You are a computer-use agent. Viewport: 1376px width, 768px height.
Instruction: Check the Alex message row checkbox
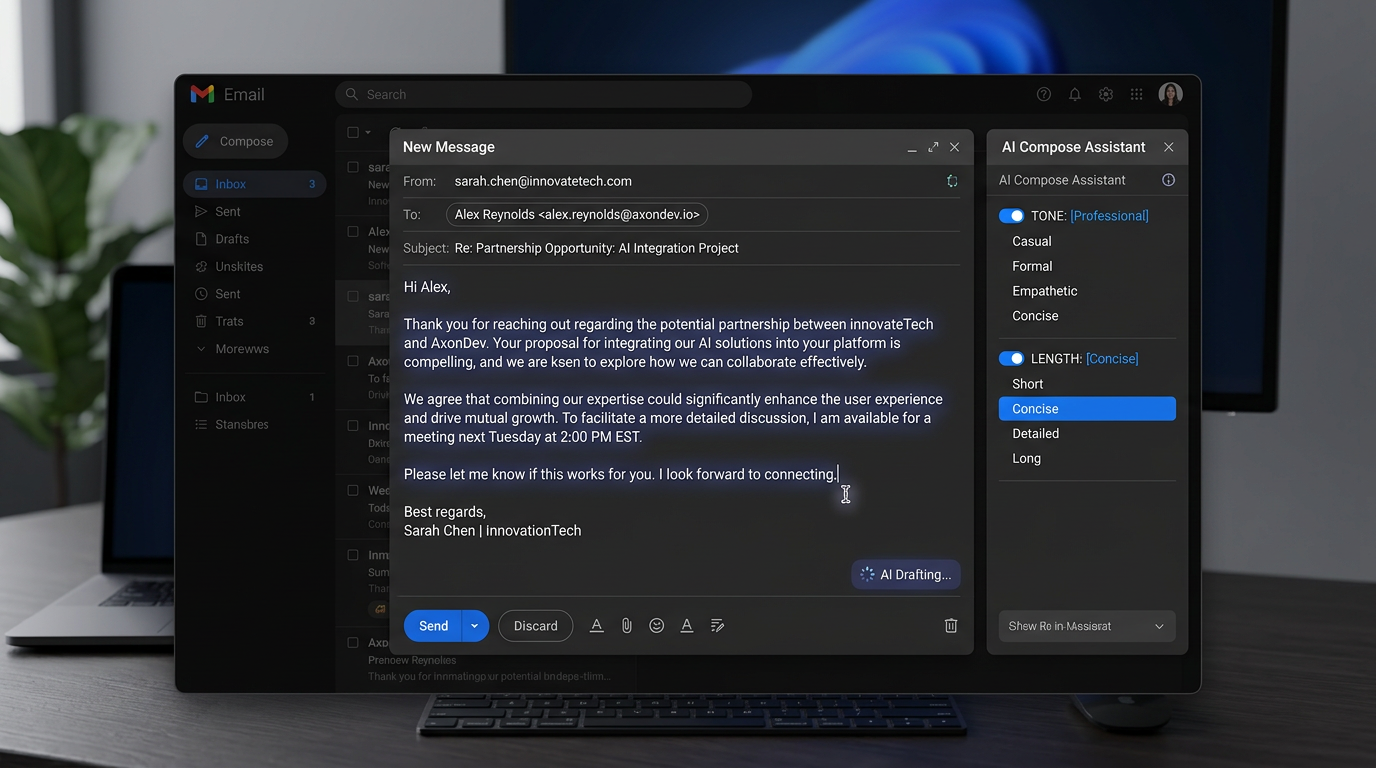(x=353, y=231)
